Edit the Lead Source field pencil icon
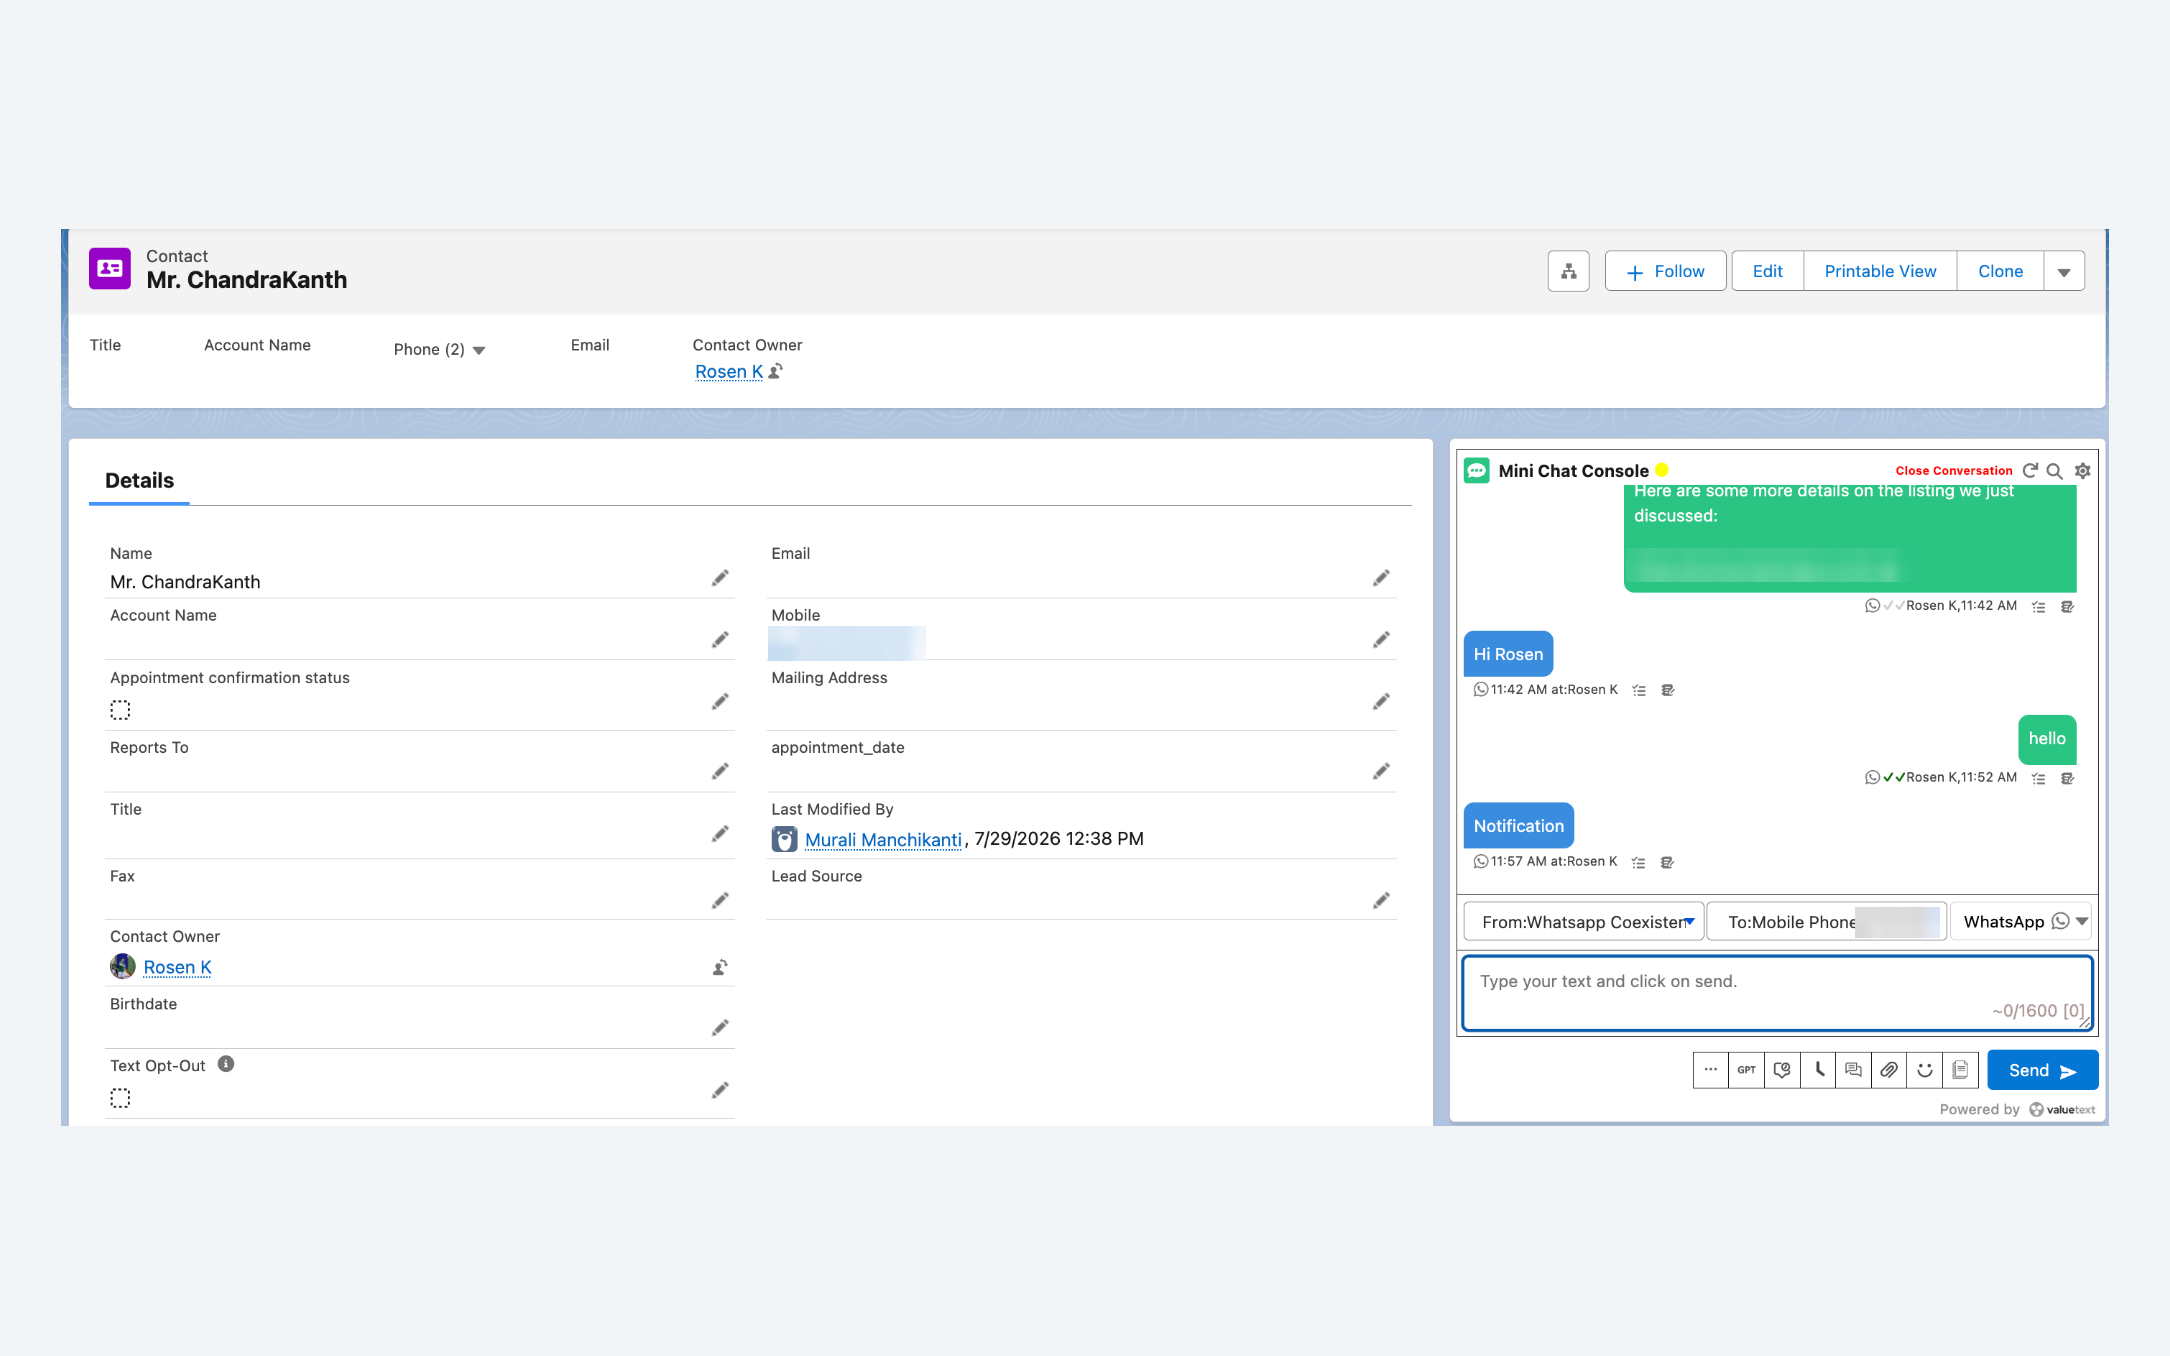 click(x=1381, y=901)
